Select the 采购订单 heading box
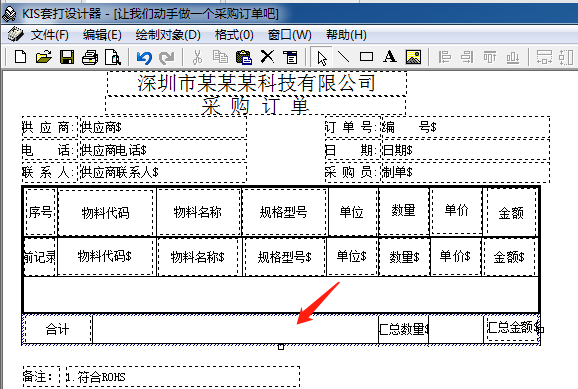 pyautogui.click(x=255, y=105)
